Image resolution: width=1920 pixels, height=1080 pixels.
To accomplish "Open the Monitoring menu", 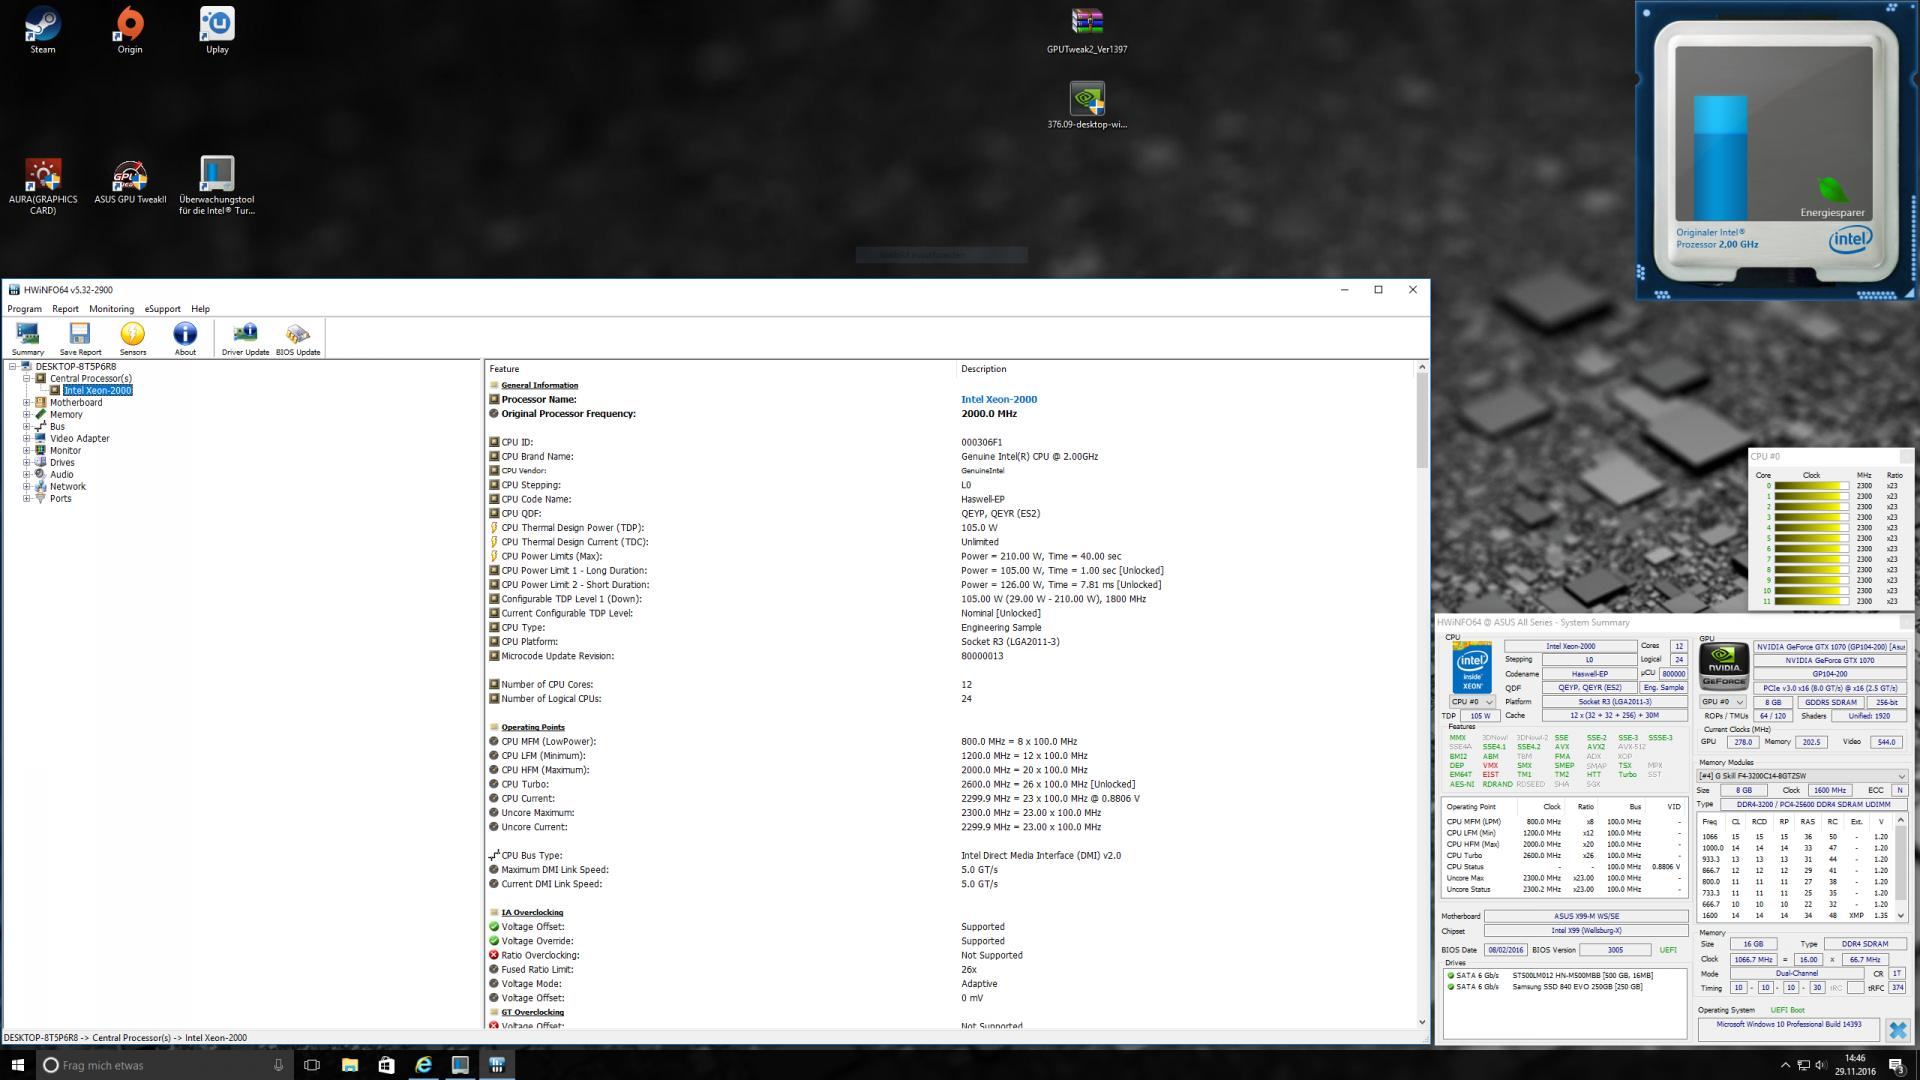I will pyautogui.click(x=111, y=309).
